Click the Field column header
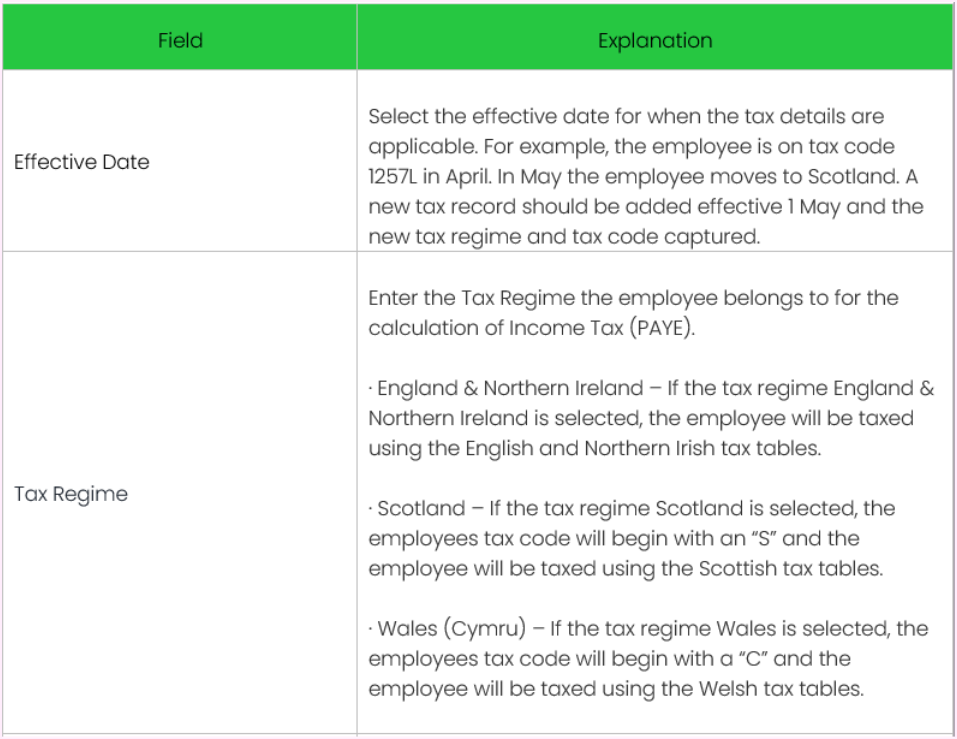The width and height of the screenshot is (957, 739). pyautogui.click(x=180, y=41)
